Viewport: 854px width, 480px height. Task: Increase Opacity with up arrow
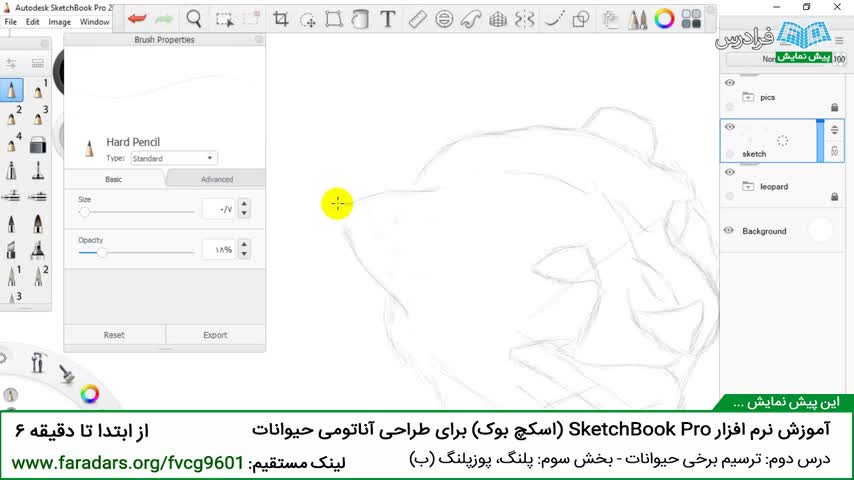tap(244, 244)
